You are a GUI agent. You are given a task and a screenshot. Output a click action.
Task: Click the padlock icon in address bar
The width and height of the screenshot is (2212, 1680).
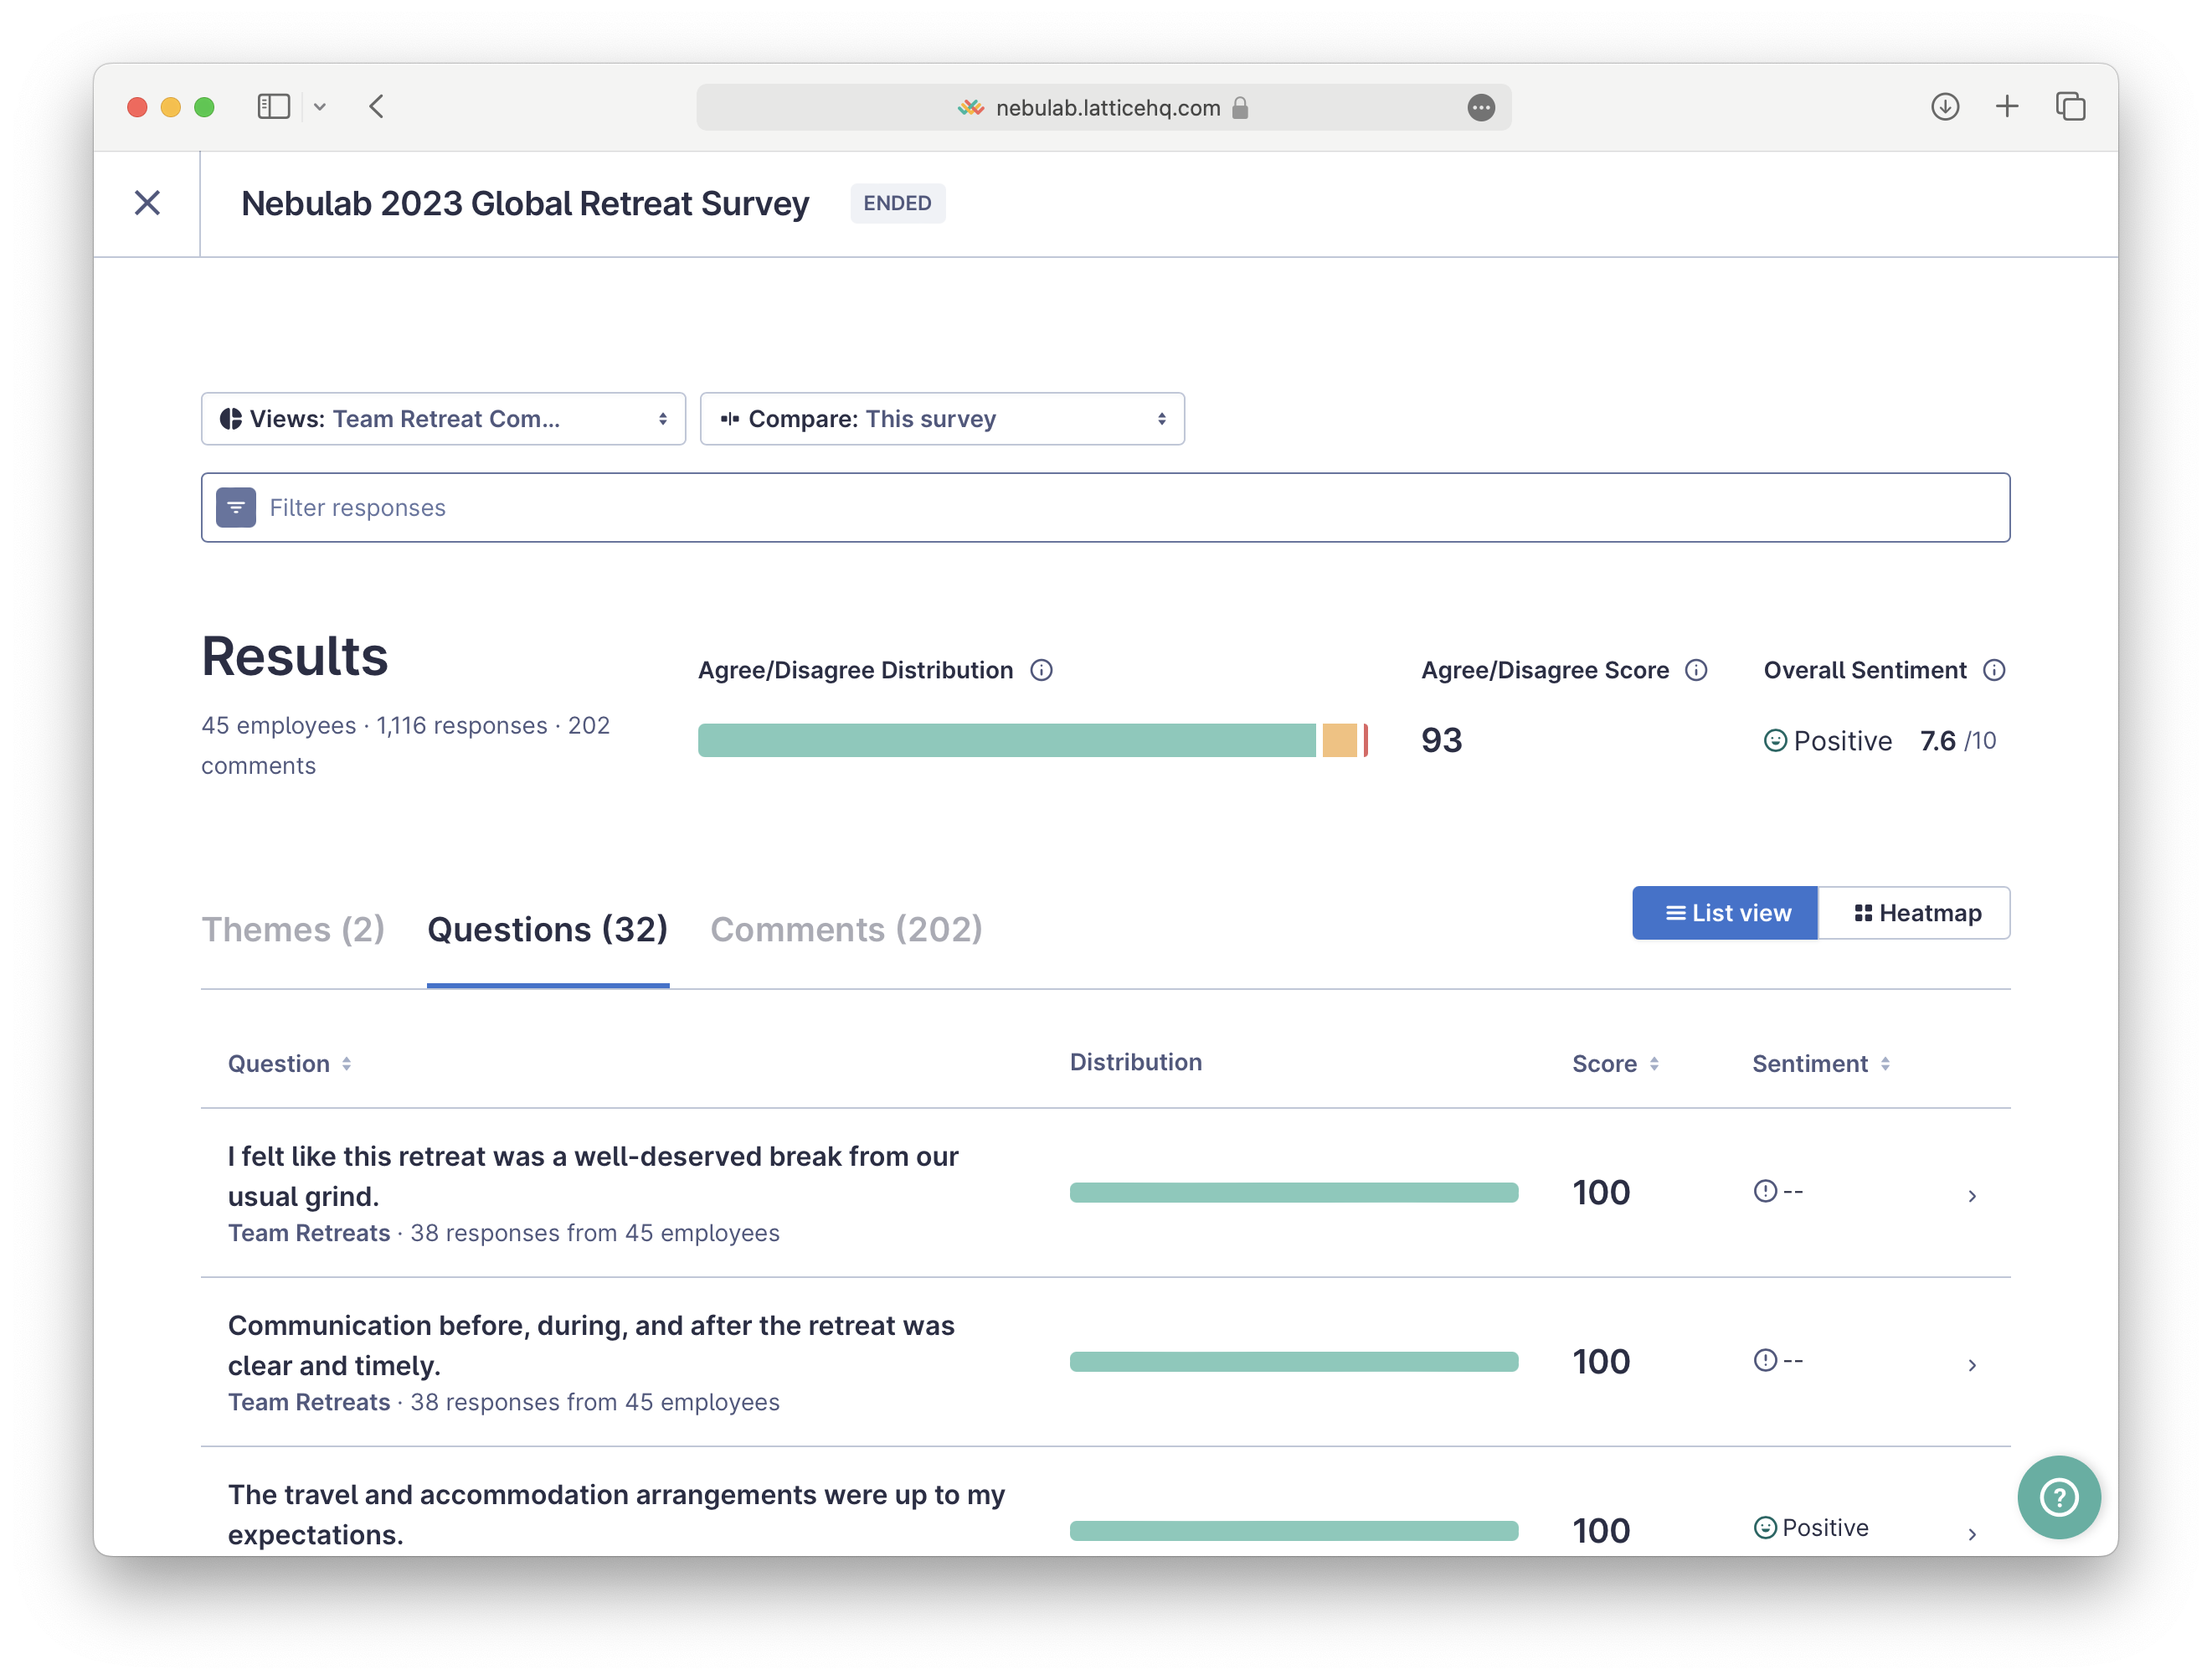point(1240,108)
